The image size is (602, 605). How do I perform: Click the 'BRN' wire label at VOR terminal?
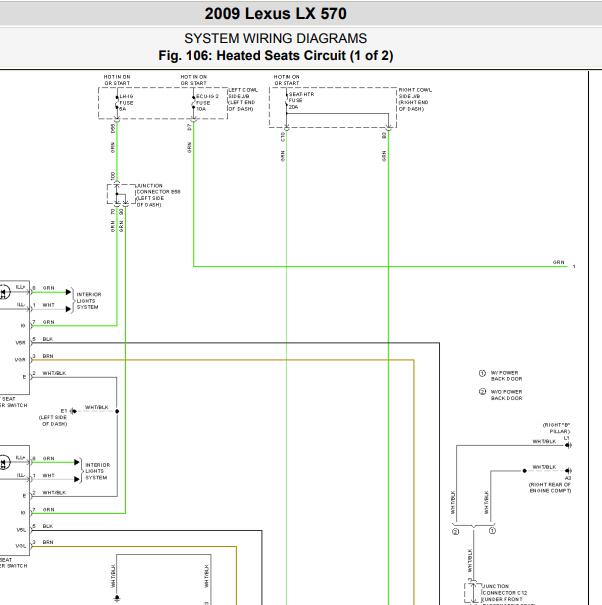pyautogui.click(x=48, y=356)
